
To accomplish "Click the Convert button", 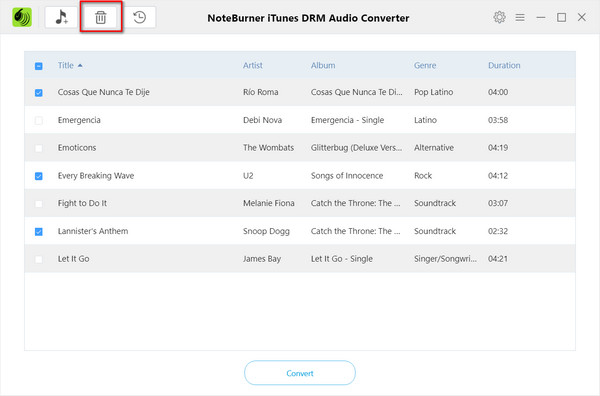I will (300, 373).
